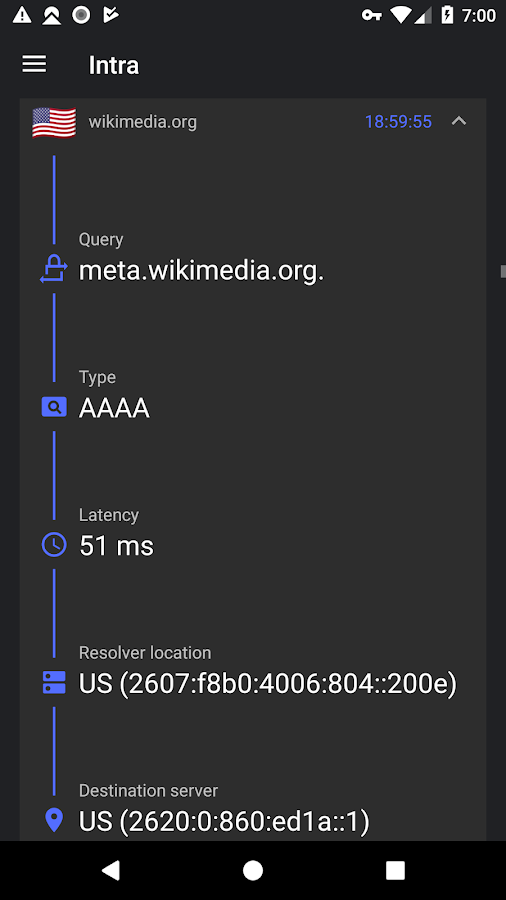This screenshot has height=900, width=506.
Task: Tap the Intra app title
Action: tap(114, 65)
